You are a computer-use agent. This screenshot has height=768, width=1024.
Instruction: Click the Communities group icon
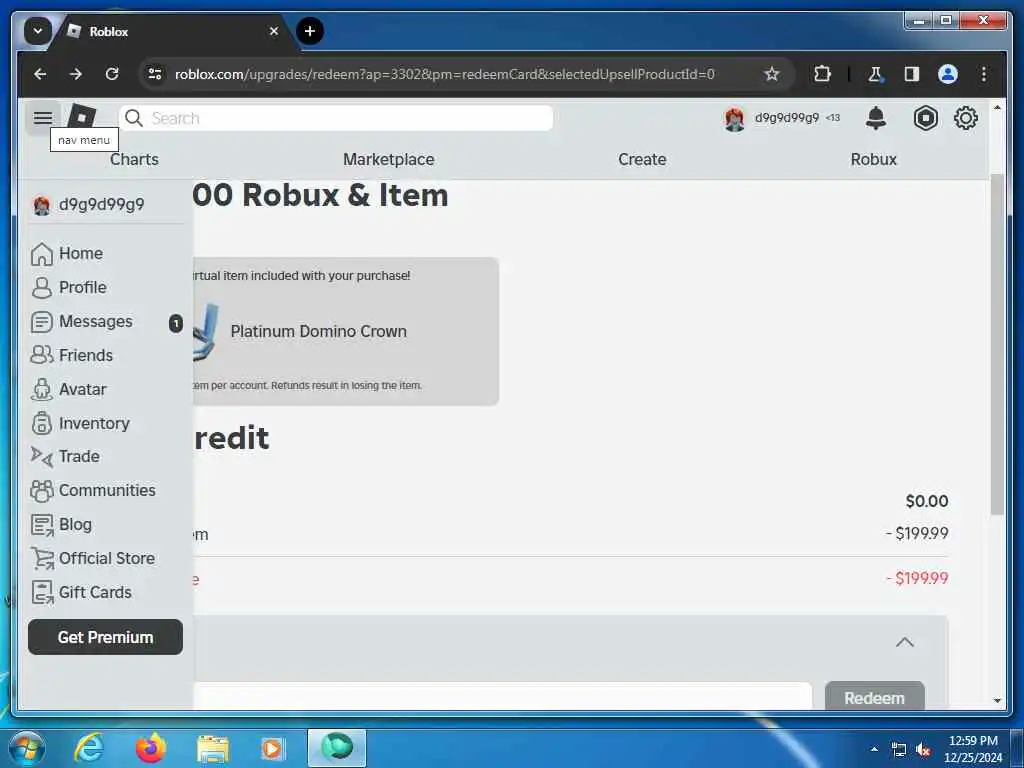pos(42,490)
